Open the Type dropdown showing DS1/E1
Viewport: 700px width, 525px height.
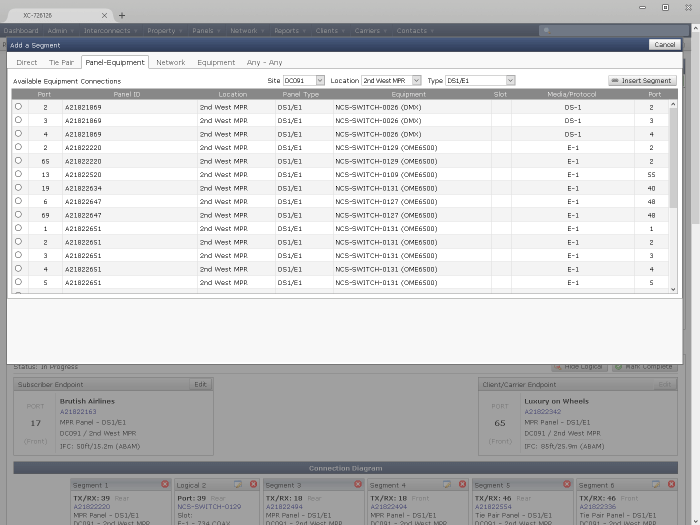(x=480, y=80)
